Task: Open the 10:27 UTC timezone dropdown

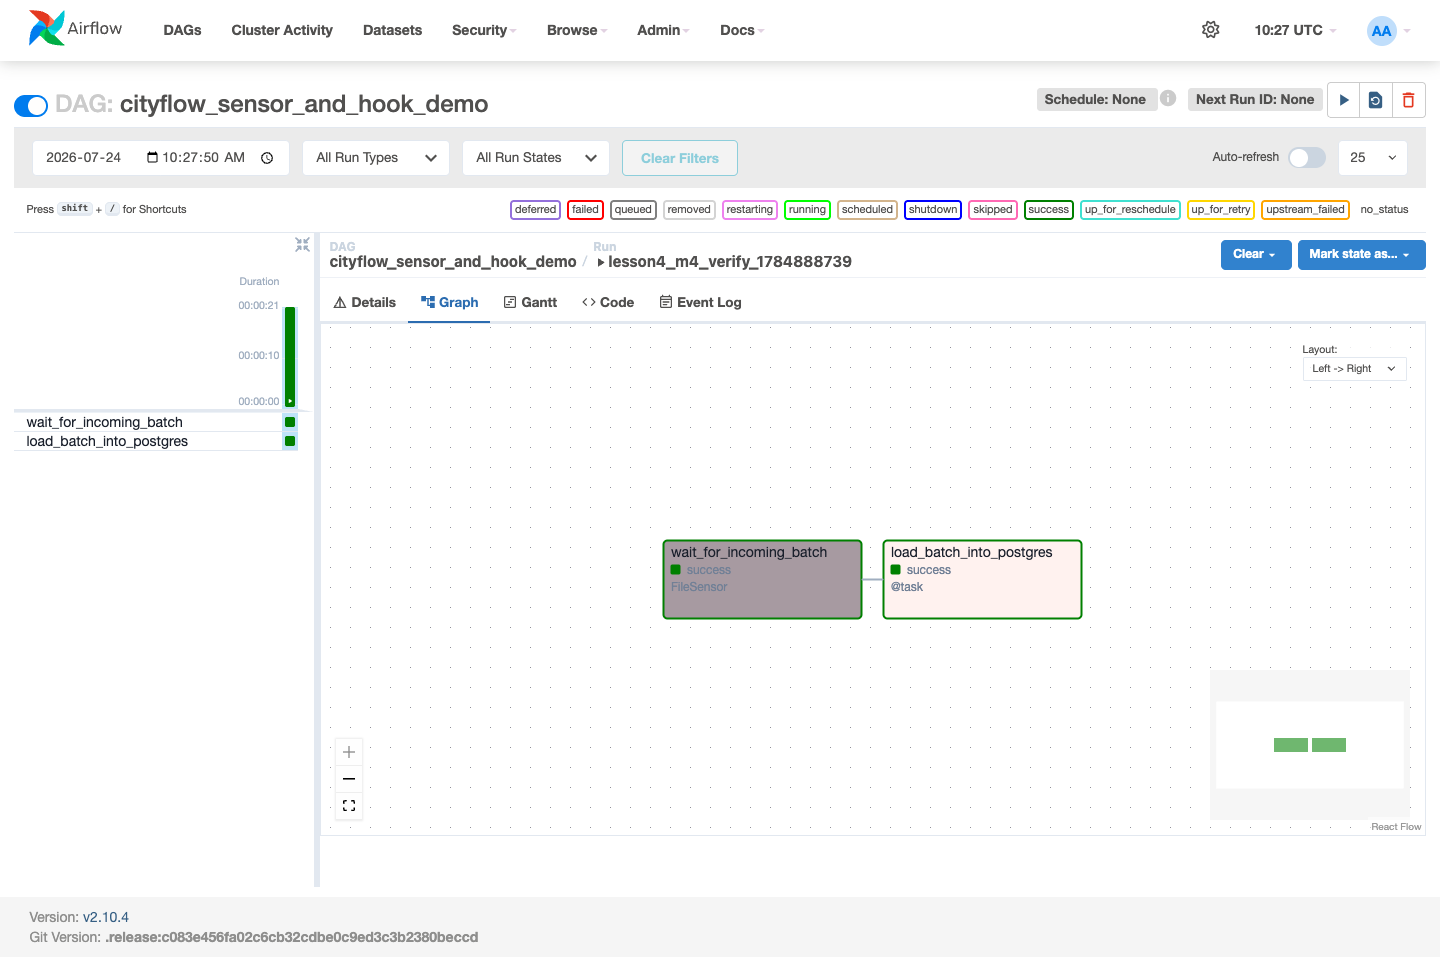Action: [1295, 30]
